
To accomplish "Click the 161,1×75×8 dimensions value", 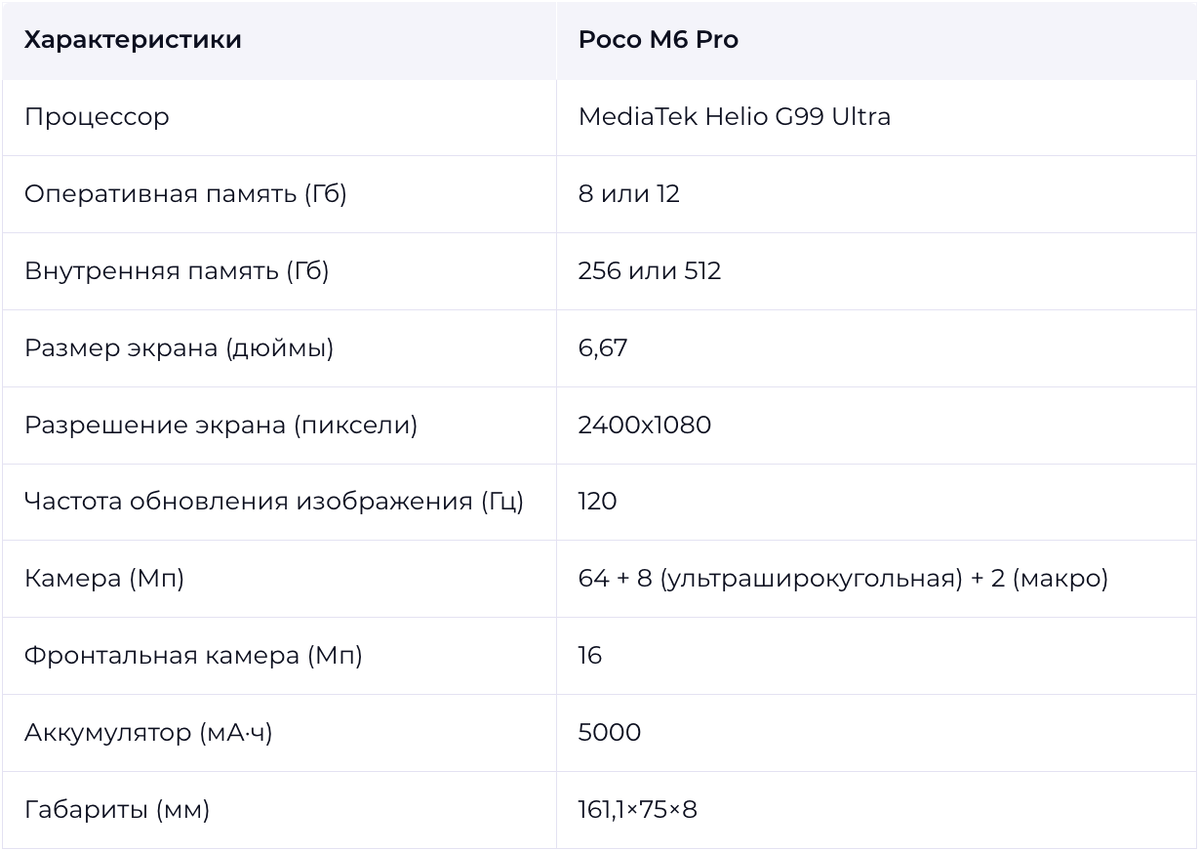I will click(x=637, y=810).
